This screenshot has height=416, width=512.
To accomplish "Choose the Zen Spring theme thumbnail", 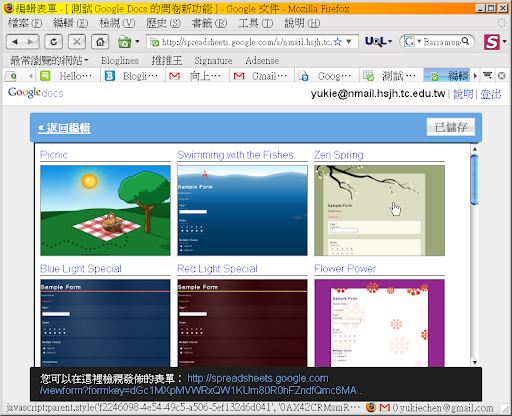I will coord(379,211).
